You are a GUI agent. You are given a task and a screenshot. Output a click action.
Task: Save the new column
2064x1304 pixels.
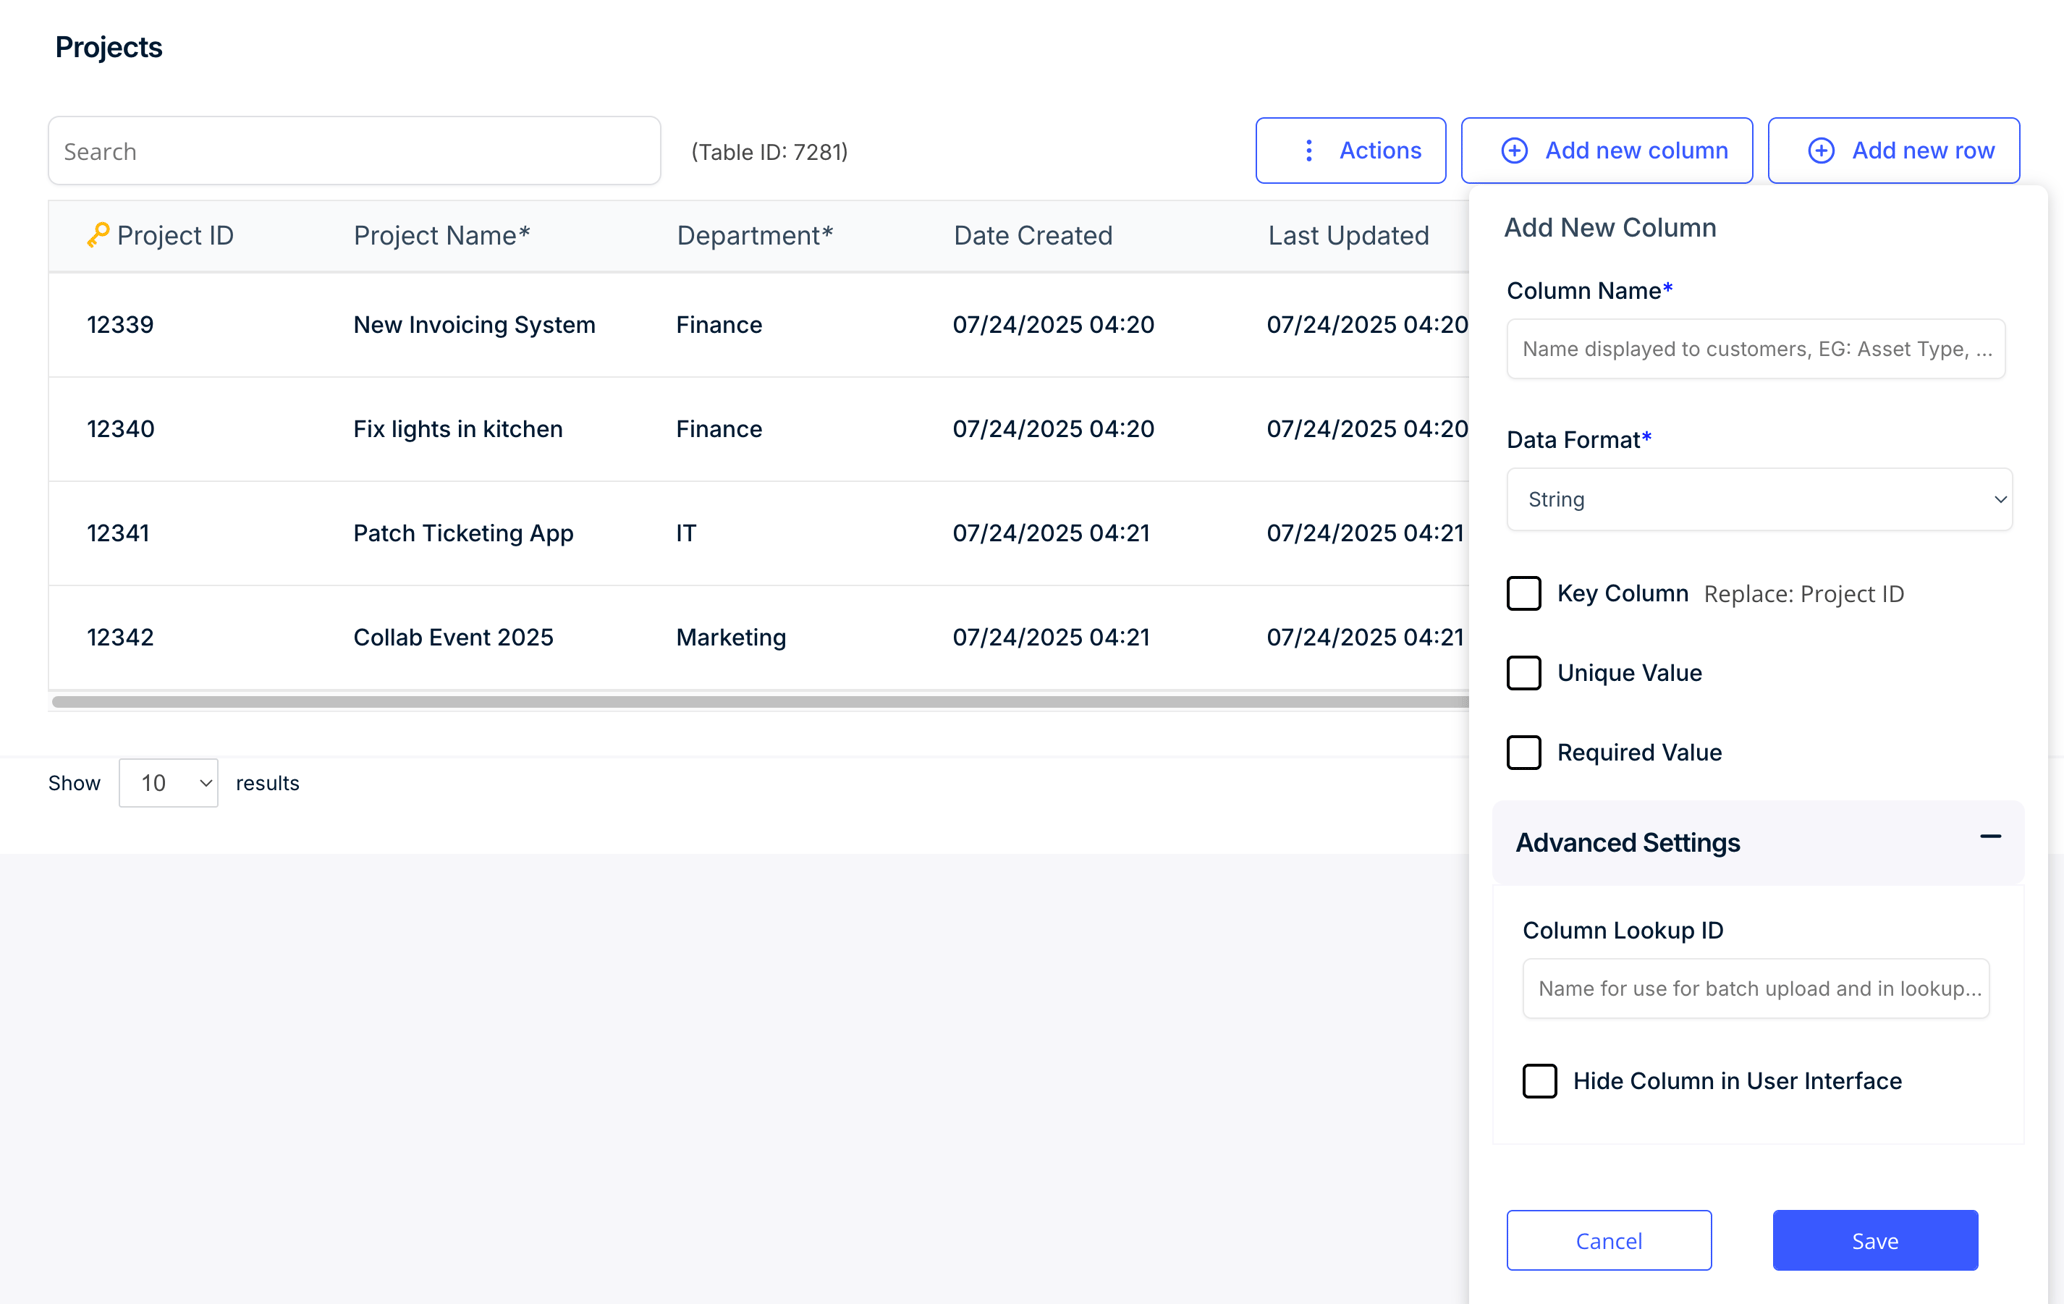[x=1875, y=1240]
